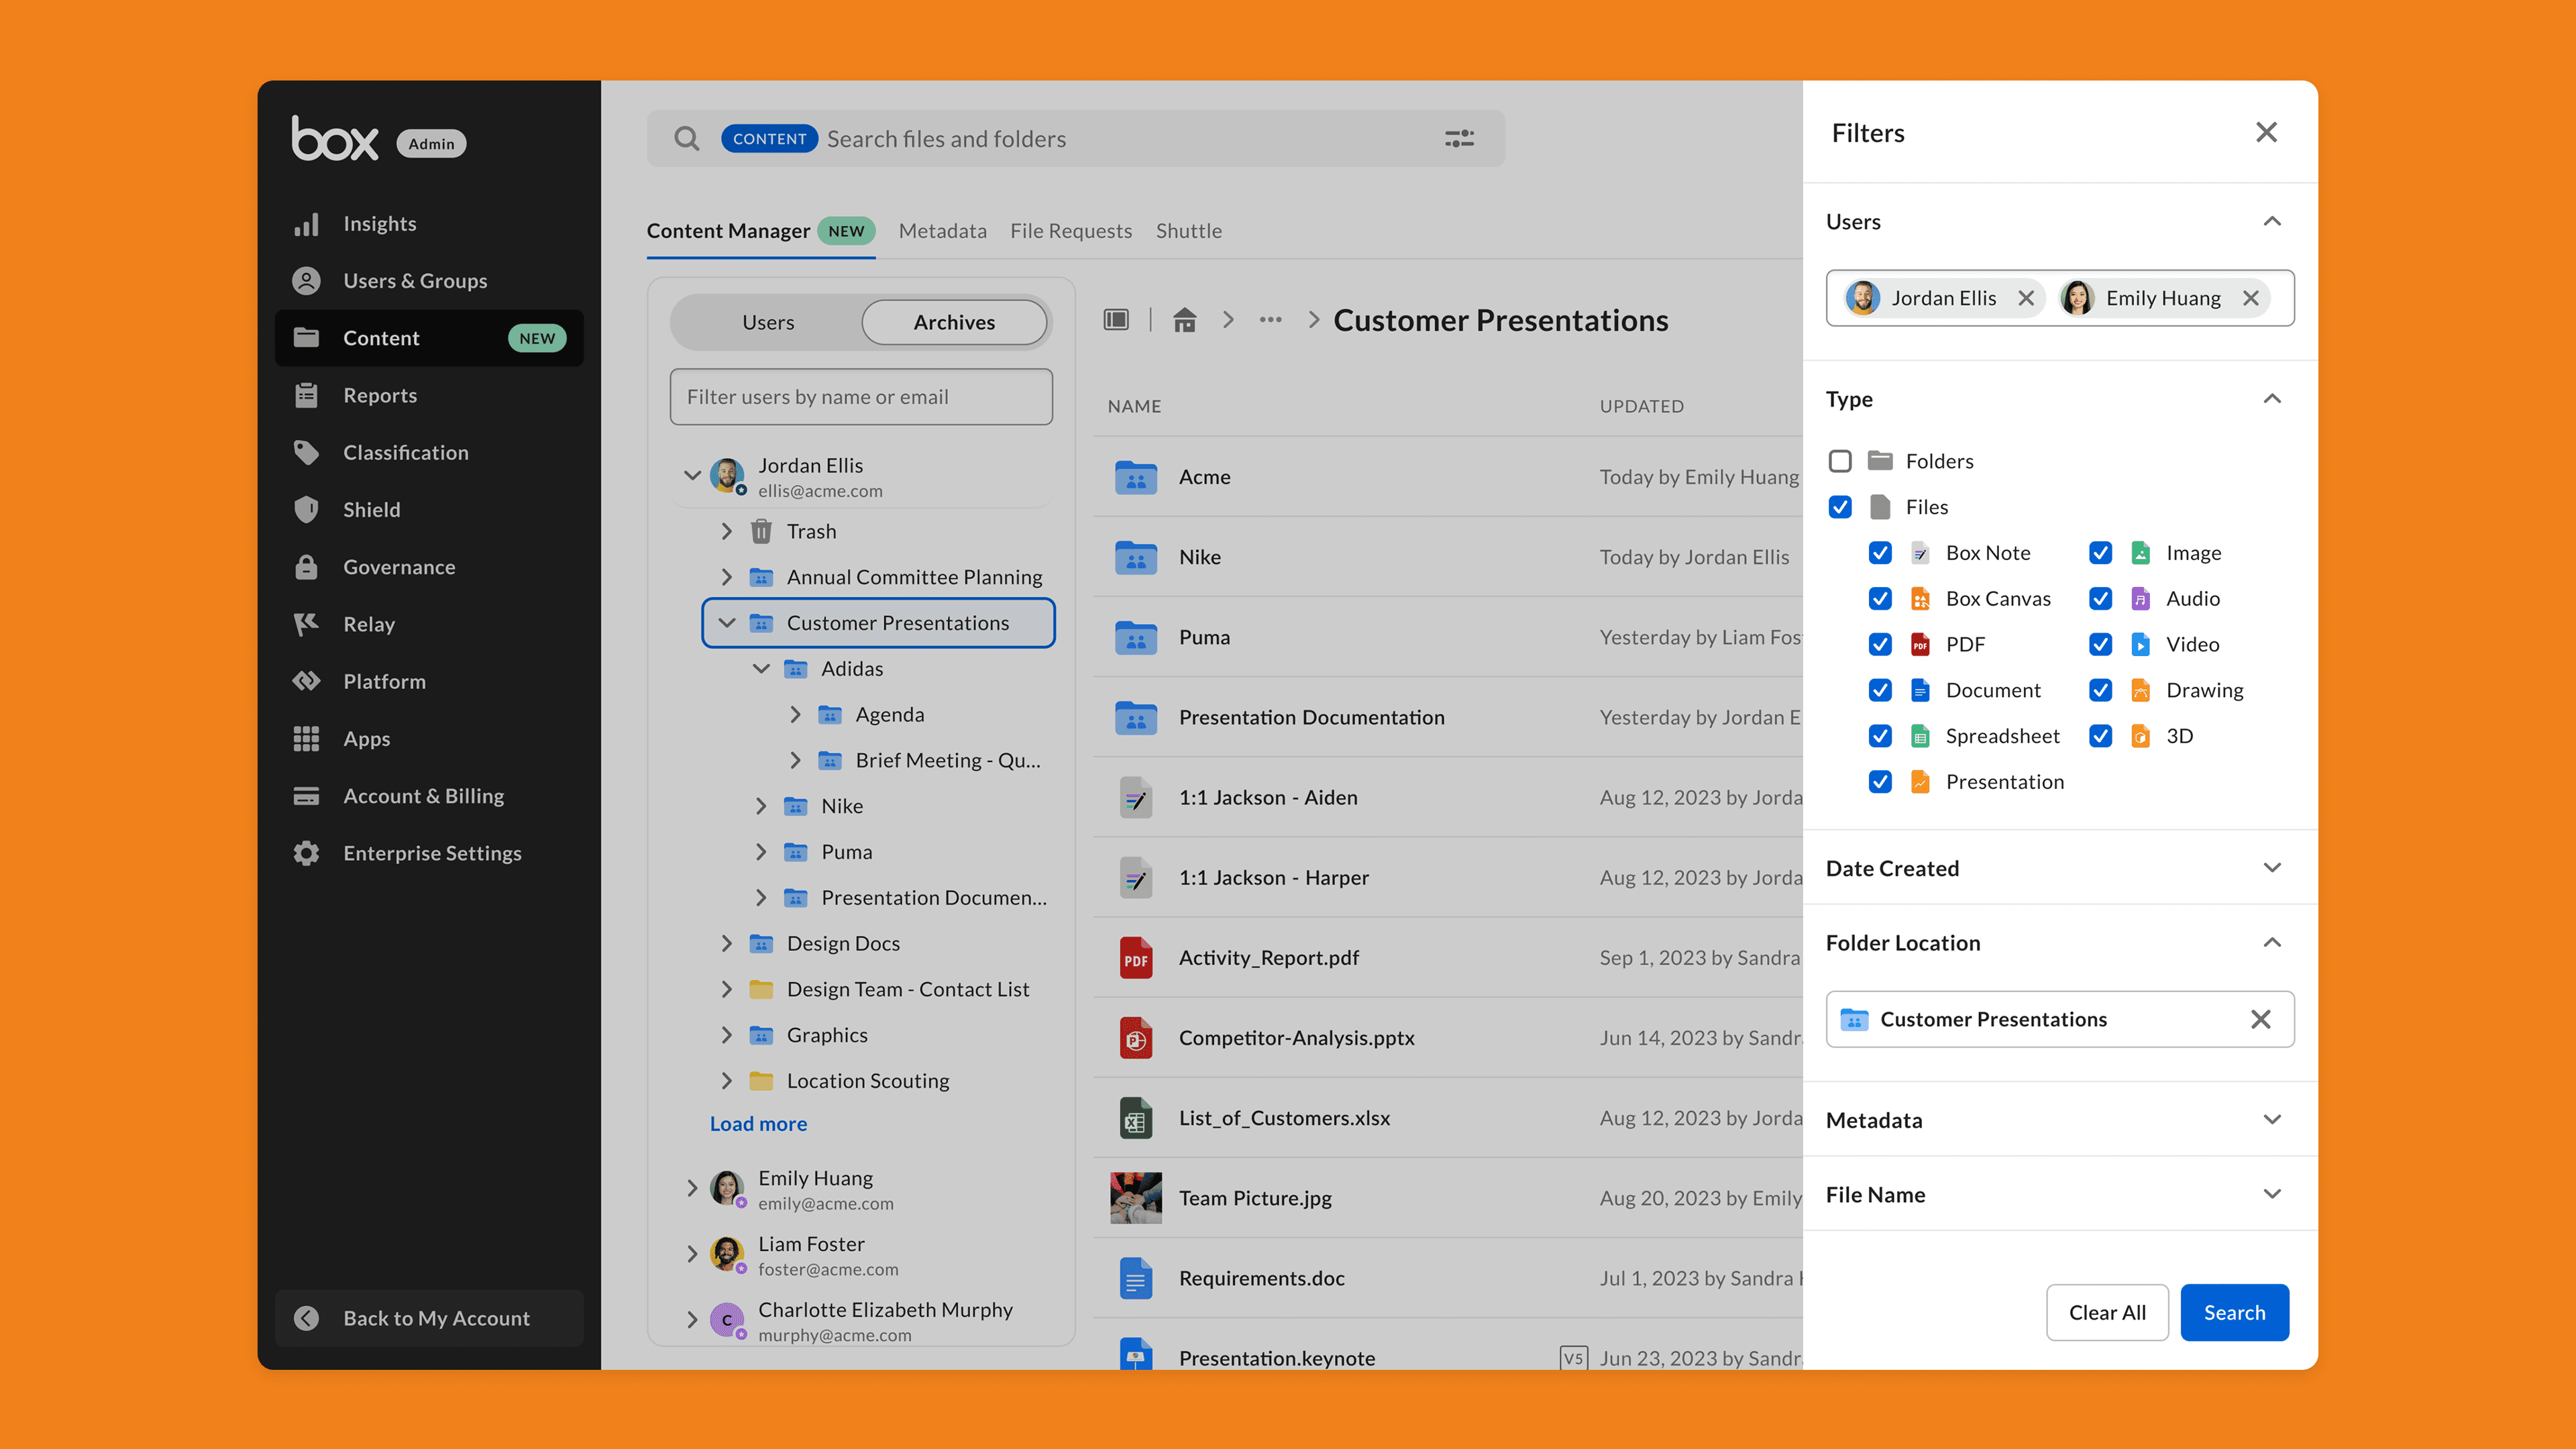
Task: Expand Emily Huang user tree
Action: pos(692,1188)
